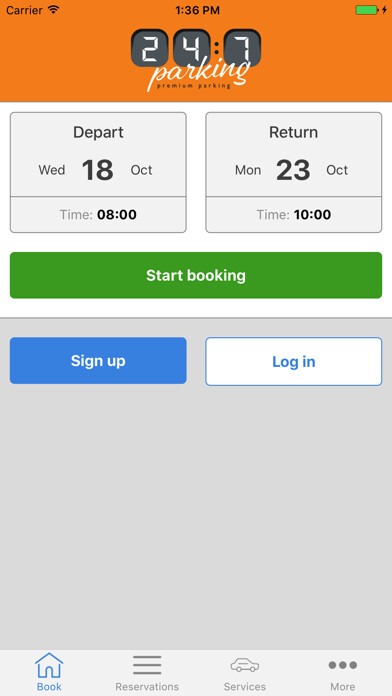Tap the battery status icon

pyautogui.click(x=367, y=10)
